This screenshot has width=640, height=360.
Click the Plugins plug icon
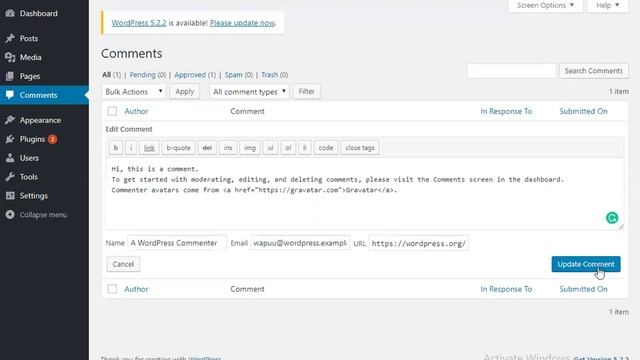point(10,139)
